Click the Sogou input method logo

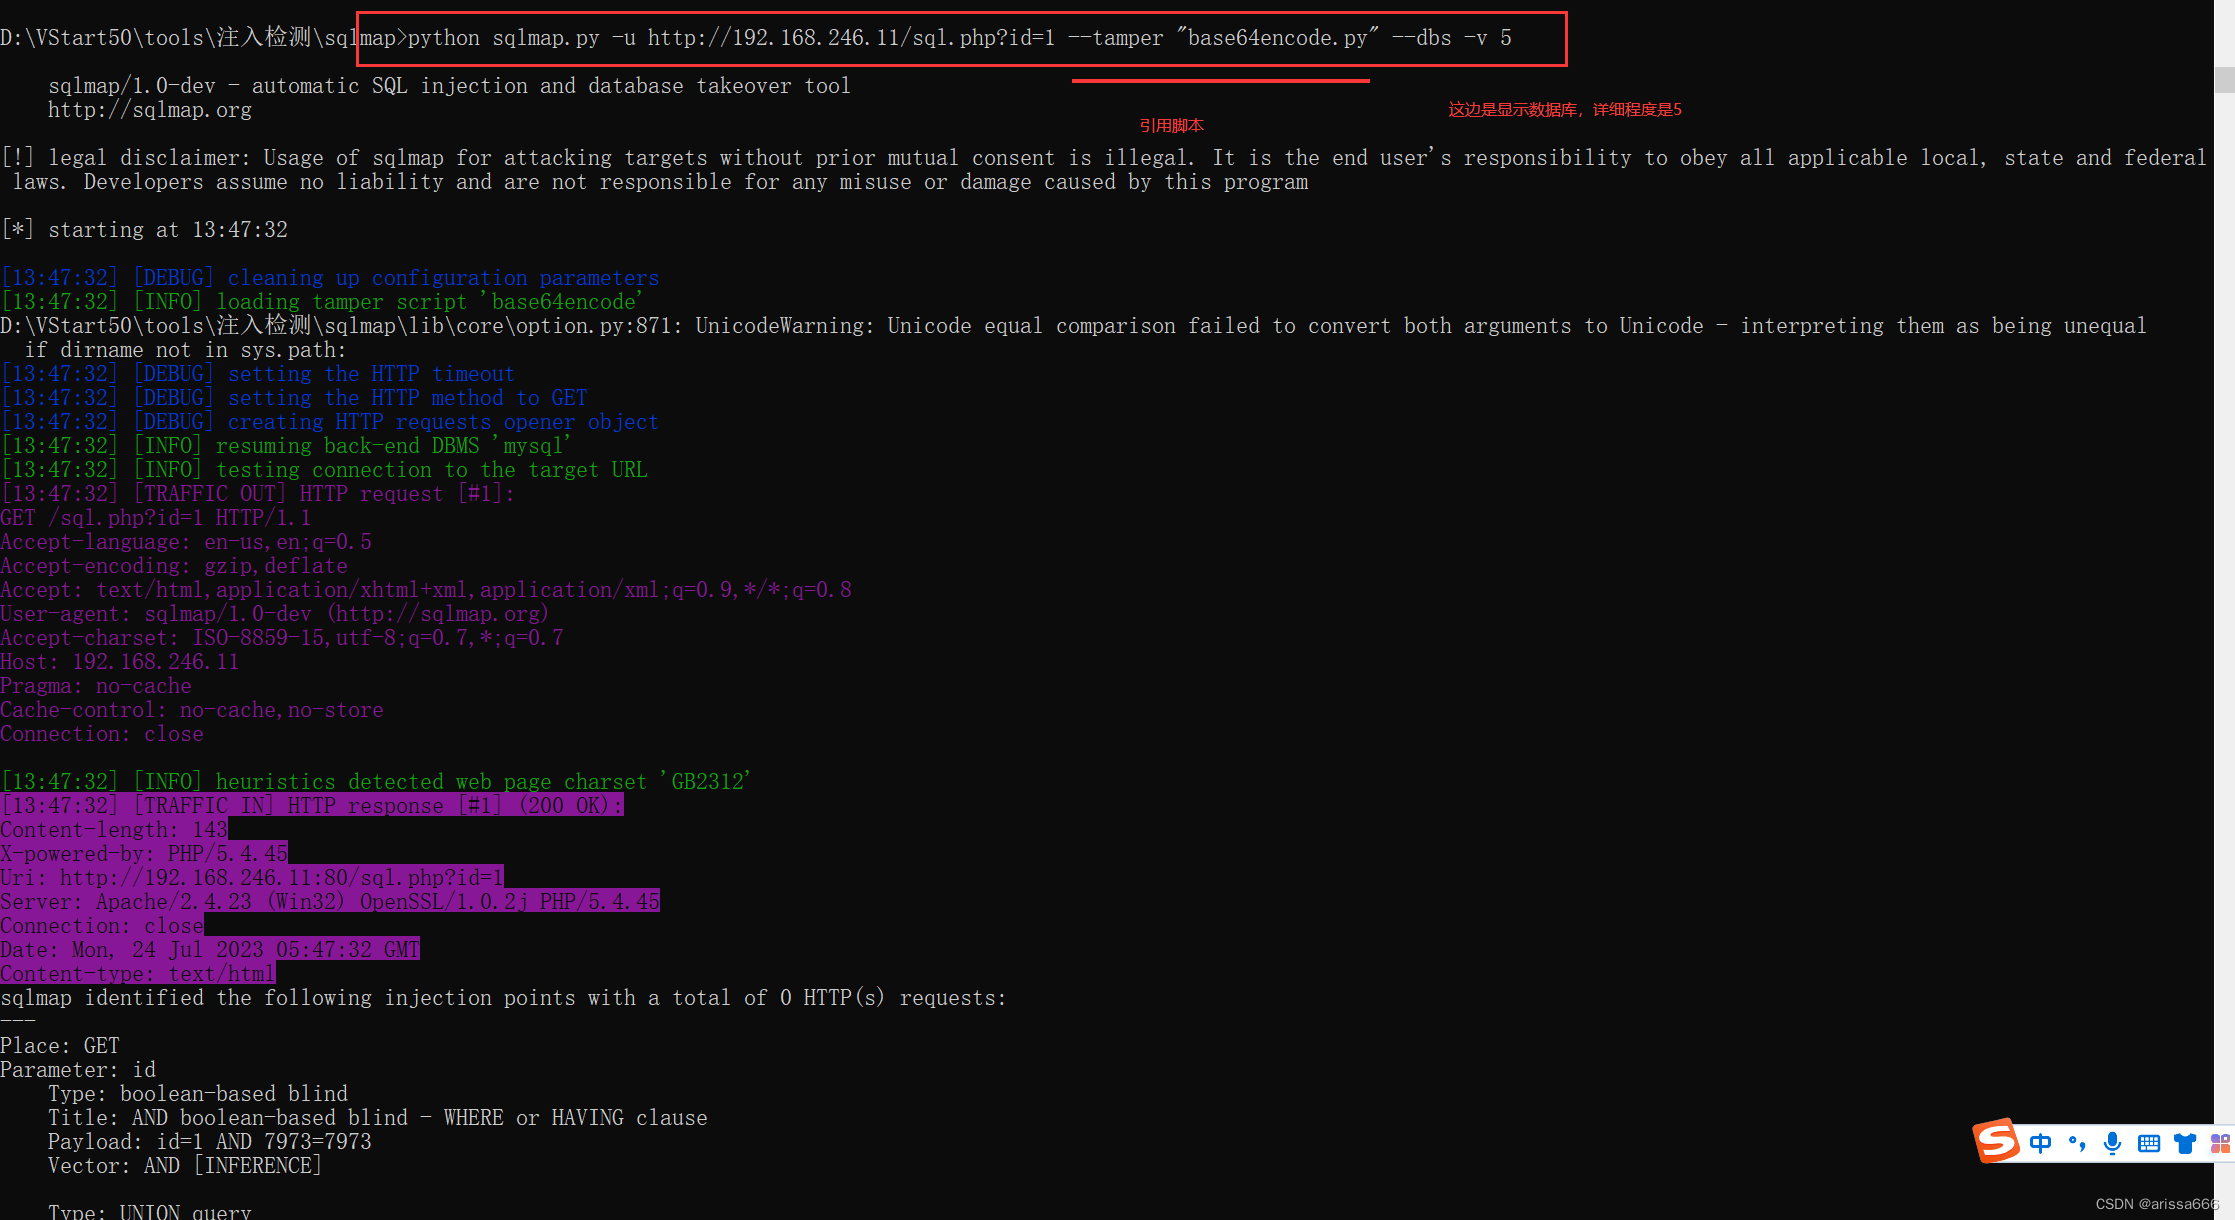(x=1996, y=1141)
